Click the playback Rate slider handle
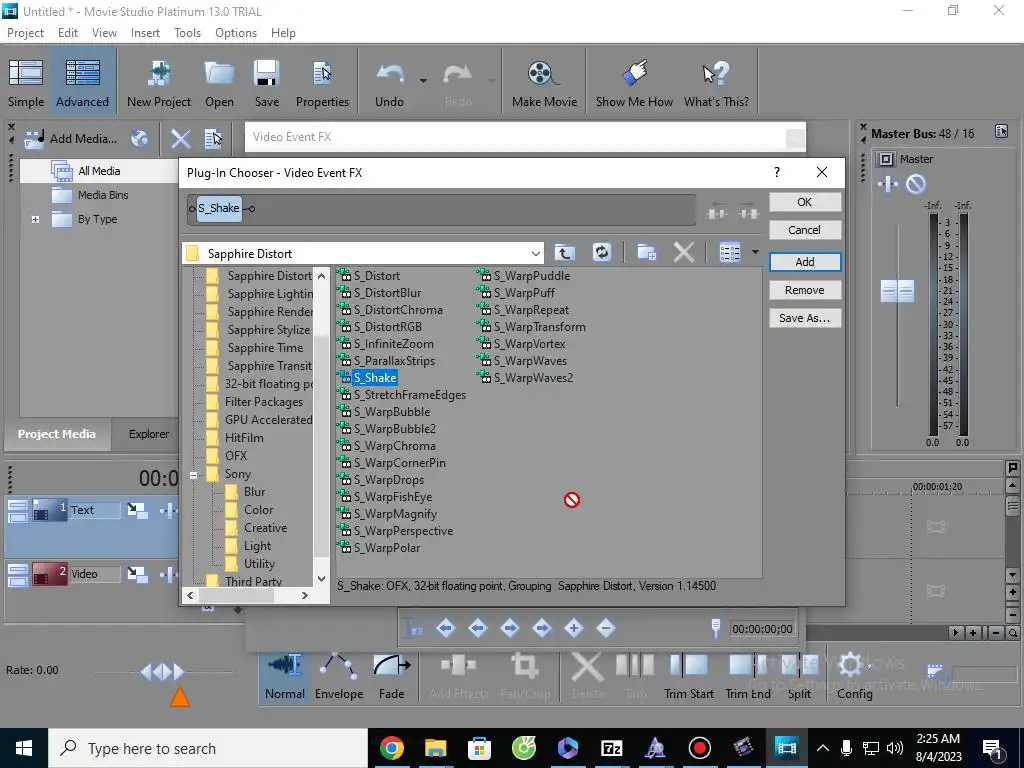This screenshot has height=768, width=1024. click(162, 671)
